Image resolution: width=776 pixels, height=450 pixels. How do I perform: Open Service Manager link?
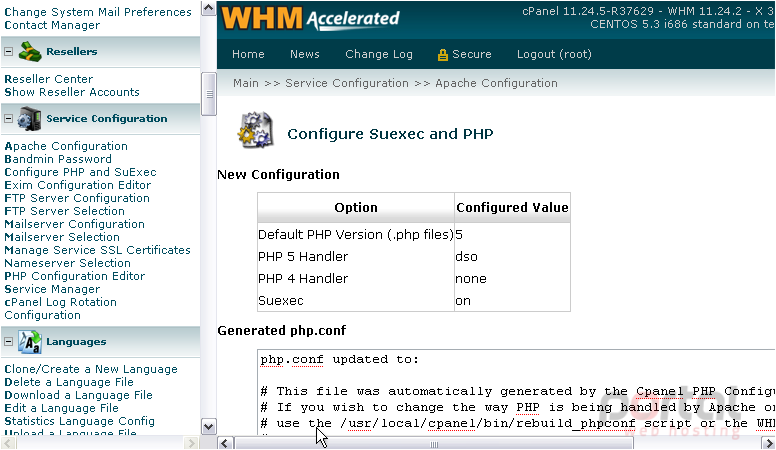coord(52,289)
